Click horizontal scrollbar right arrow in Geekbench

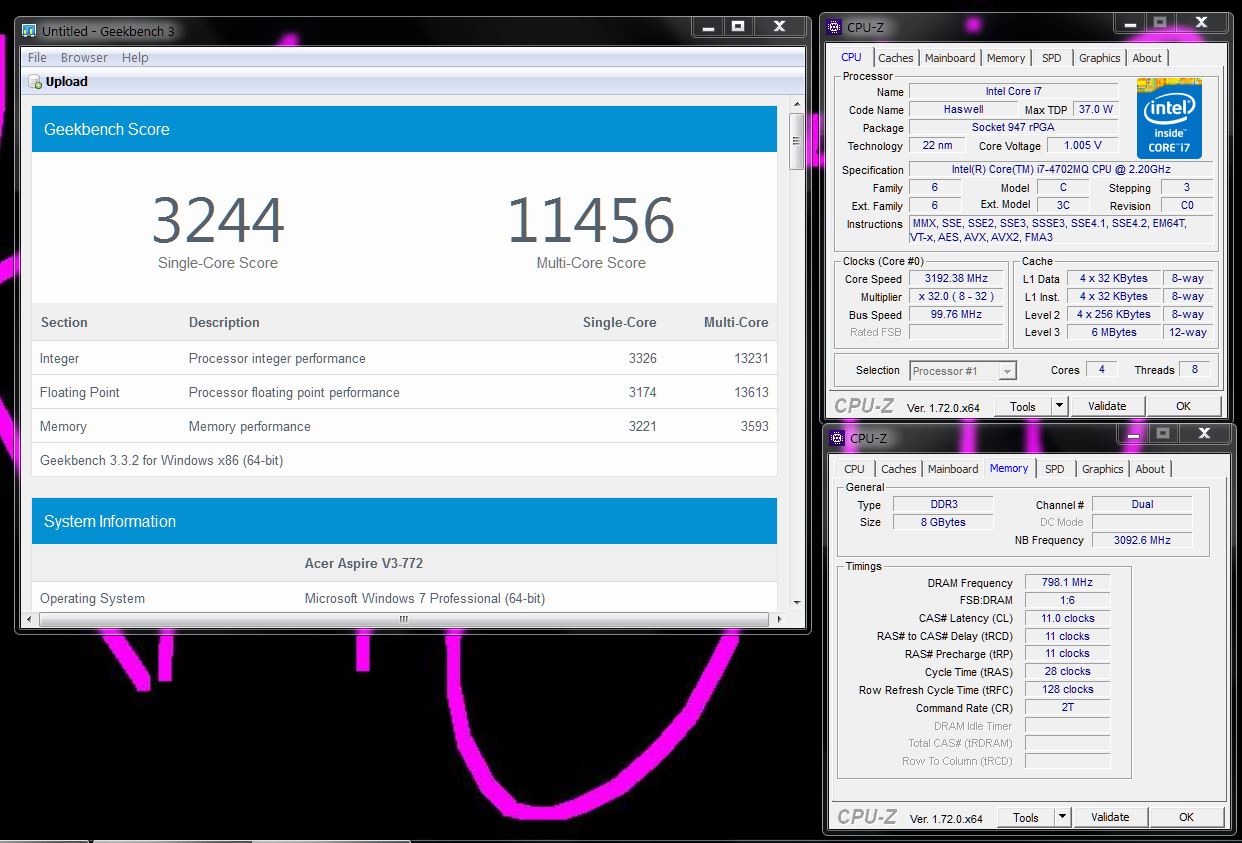coord(781,619)
